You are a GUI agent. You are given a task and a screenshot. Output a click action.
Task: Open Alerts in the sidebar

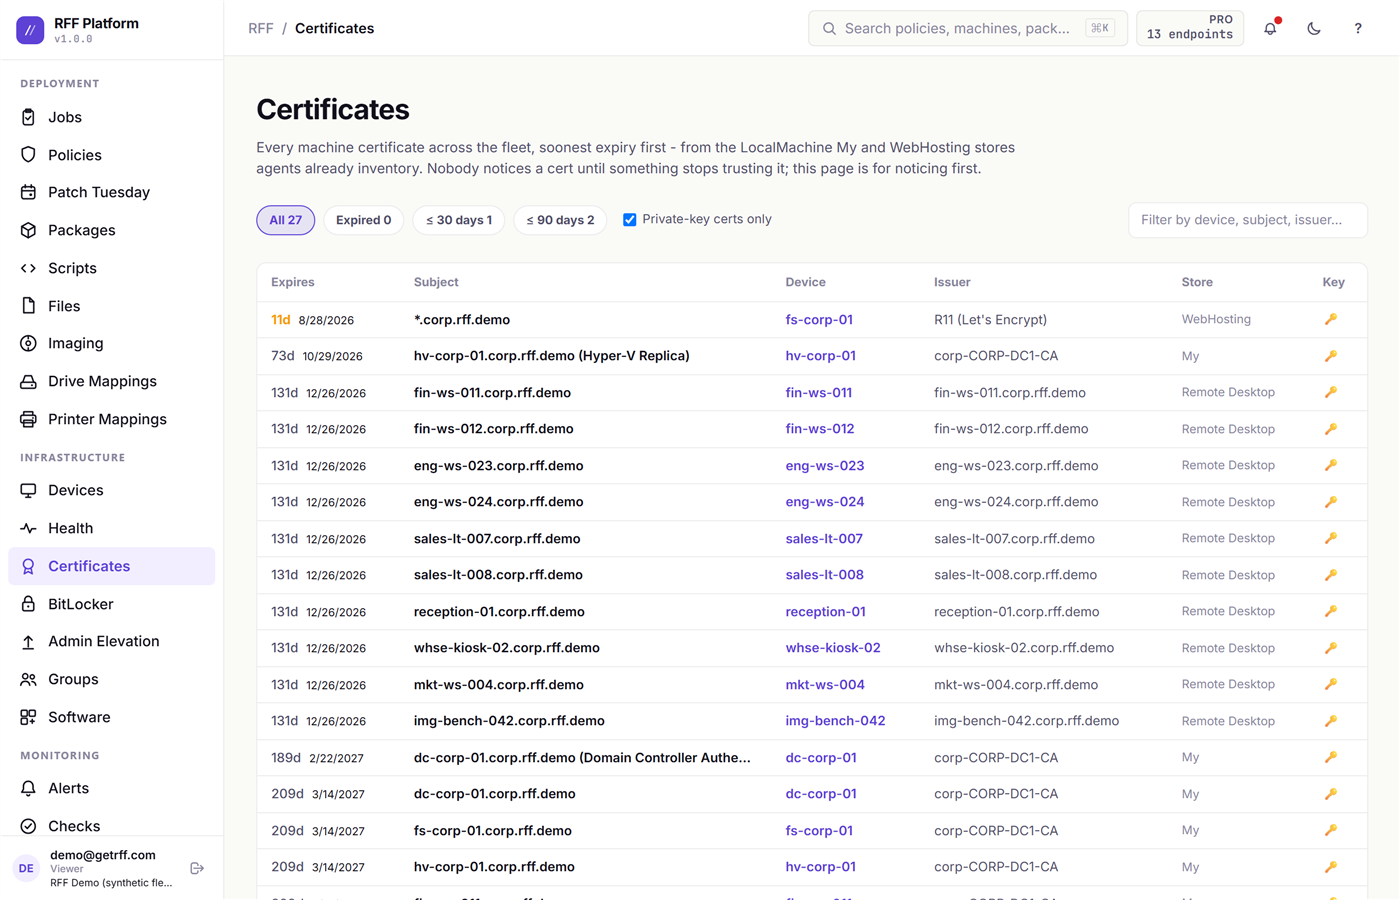click(111, 788)
